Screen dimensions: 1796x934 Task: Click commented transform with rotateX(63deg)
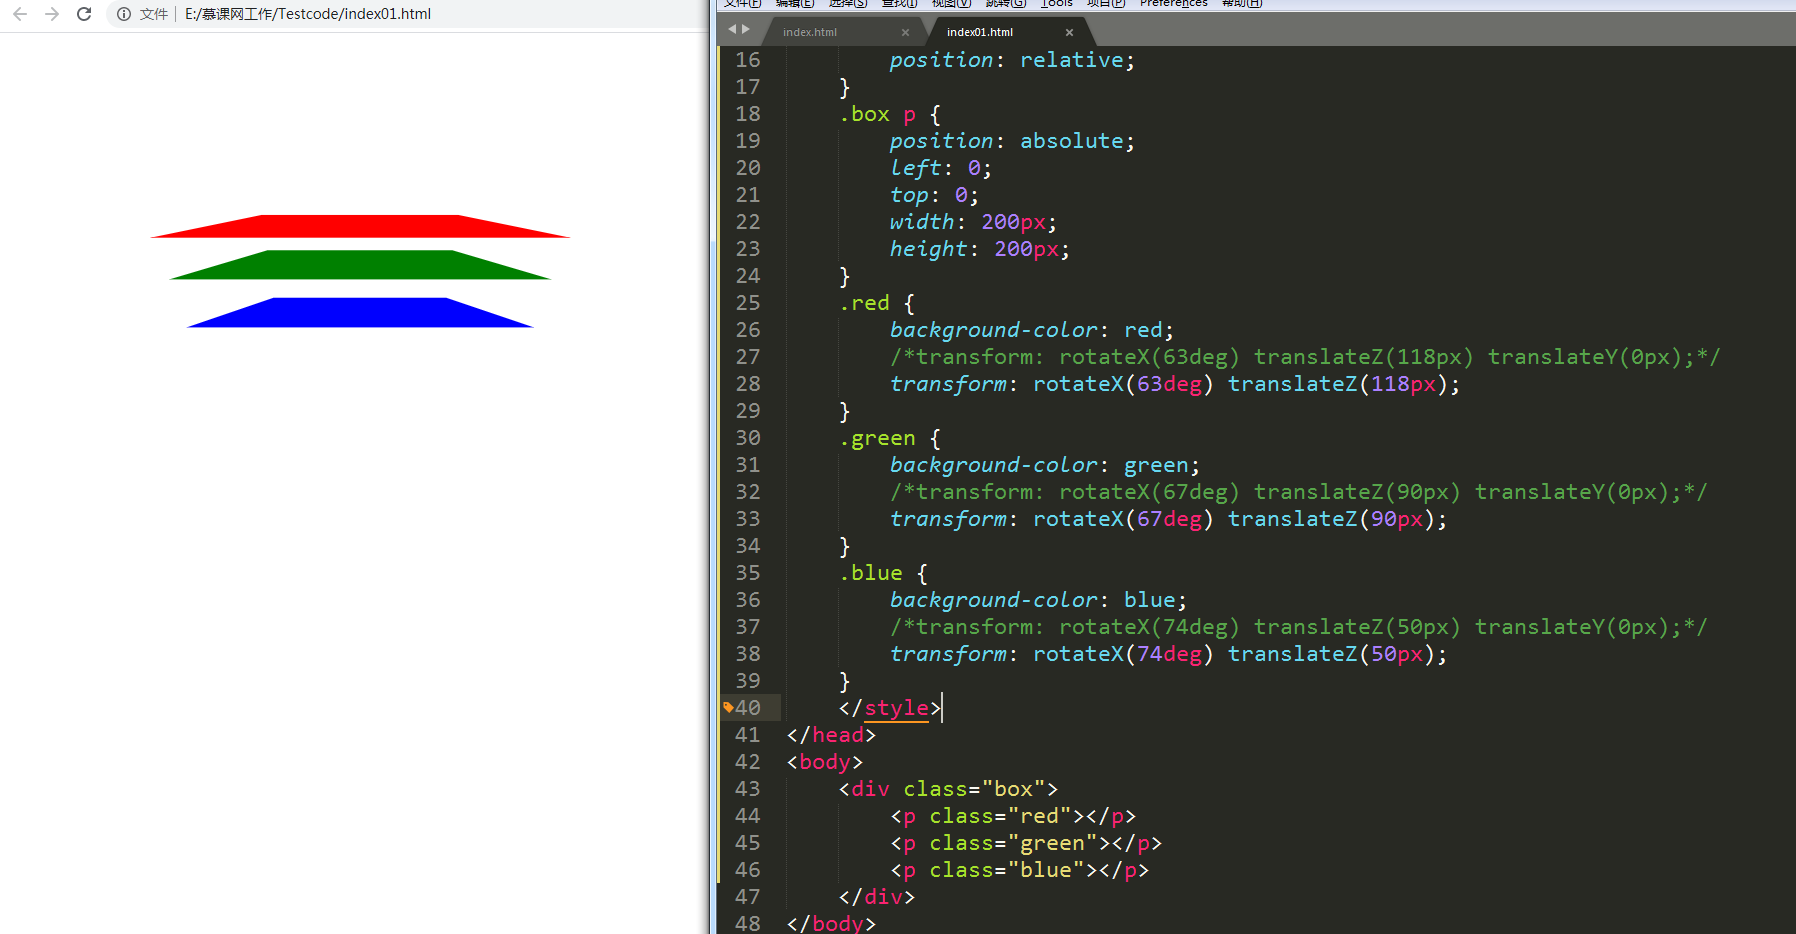(x=1305, y=357)
